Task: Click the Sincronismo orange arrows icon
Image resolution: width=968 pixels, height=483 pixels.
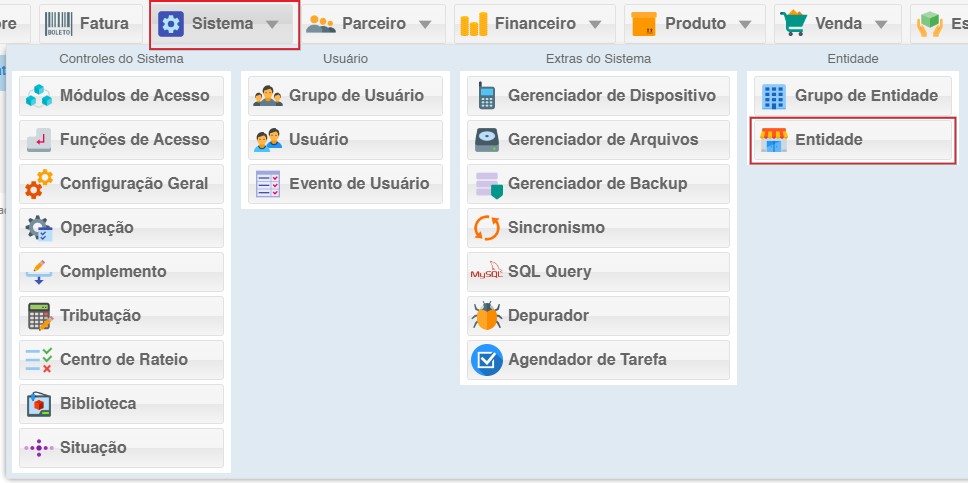Action: click(x=487, y=228)
